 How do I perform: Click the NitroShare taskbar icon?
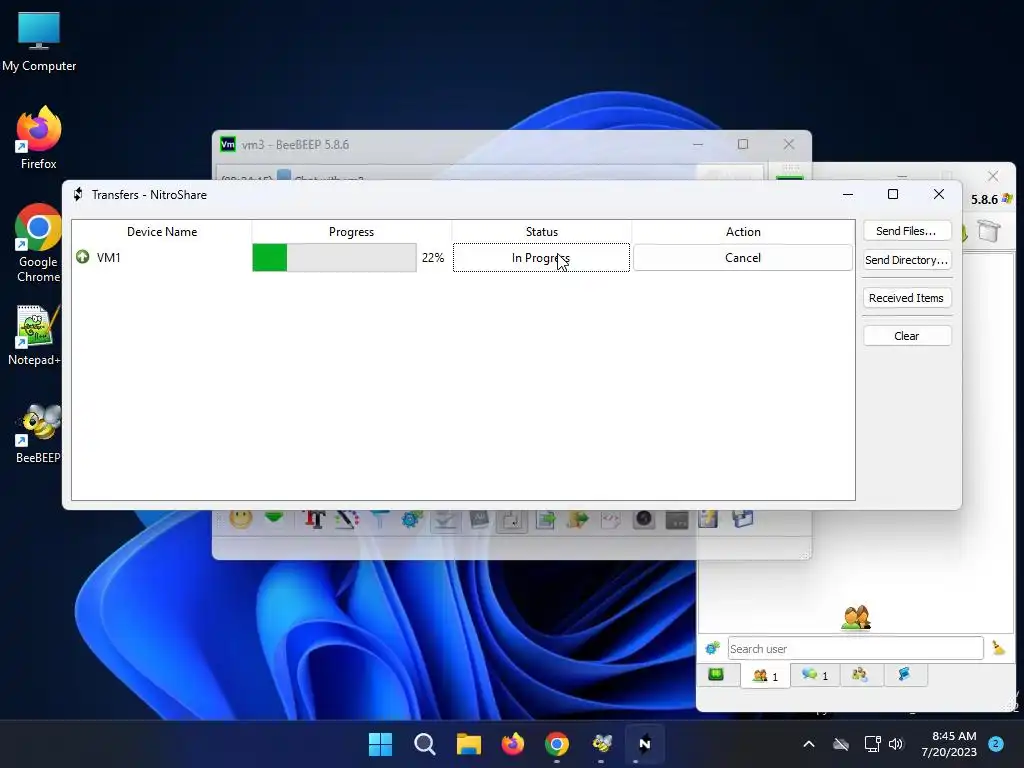point(645,744)
